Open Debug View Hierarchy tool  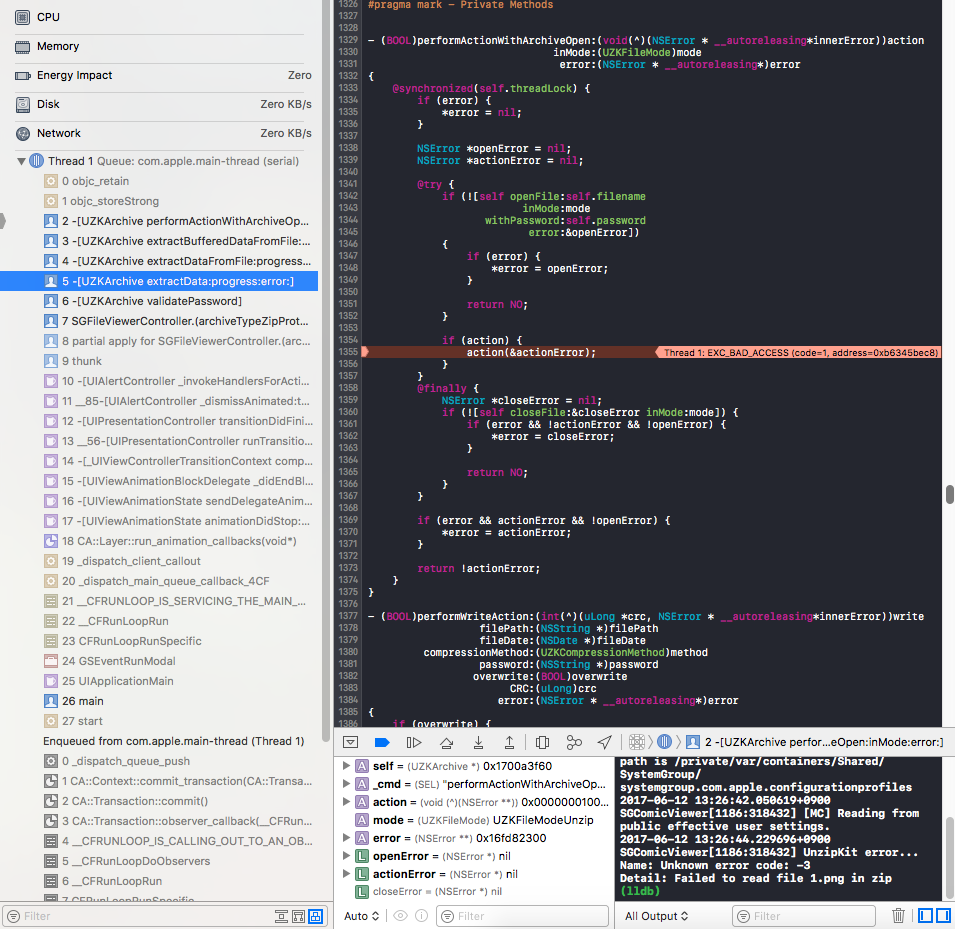coord(542,742)
